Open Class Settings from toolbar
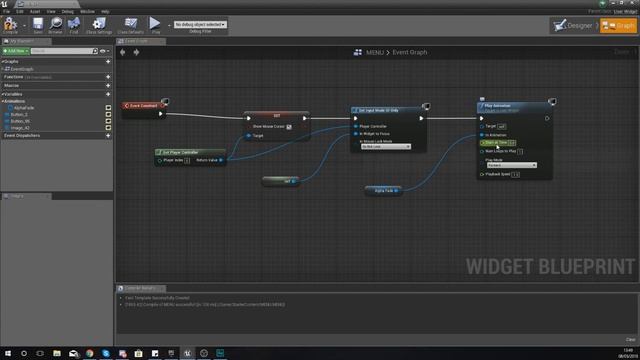 (99, 25)
